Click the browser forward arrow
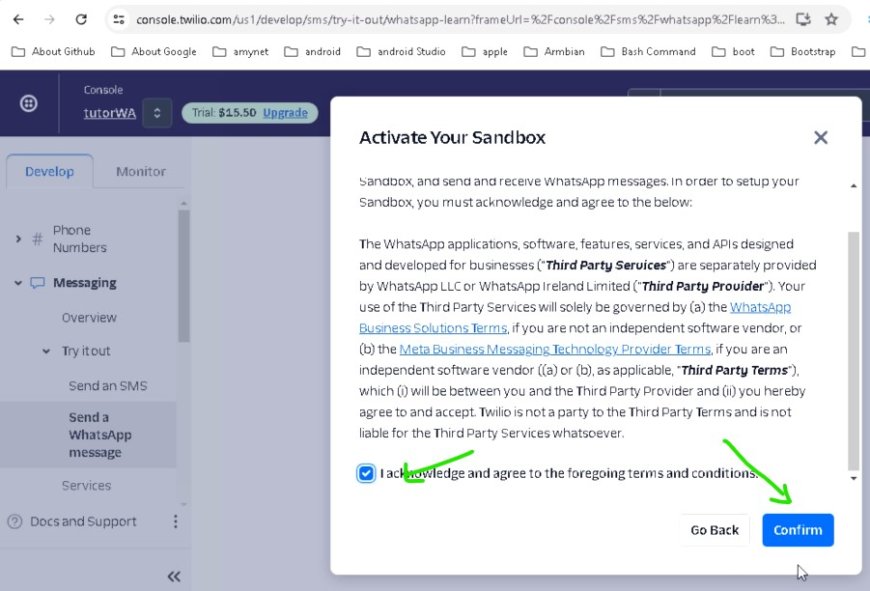Viewport: 870px width, 591px height. tap(49, 19)
